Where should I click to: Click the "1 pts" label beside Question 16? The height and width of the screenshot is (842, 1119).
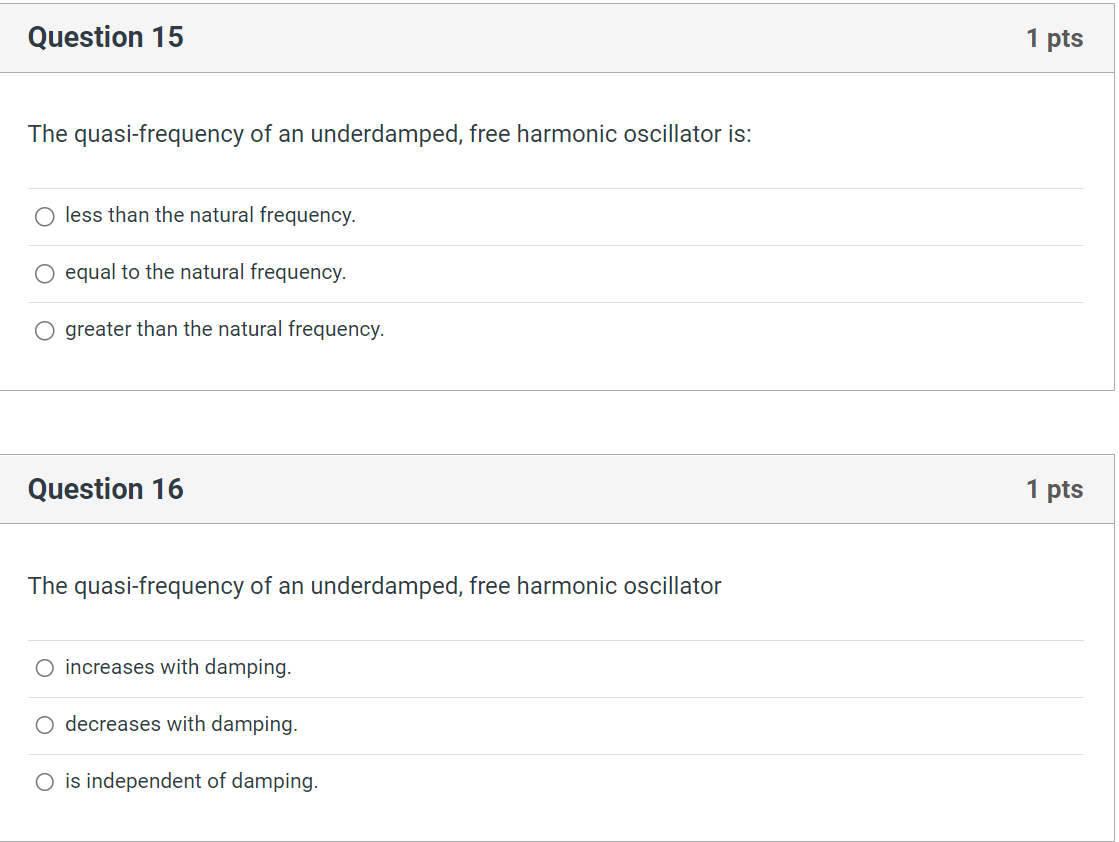(1055, 489)
